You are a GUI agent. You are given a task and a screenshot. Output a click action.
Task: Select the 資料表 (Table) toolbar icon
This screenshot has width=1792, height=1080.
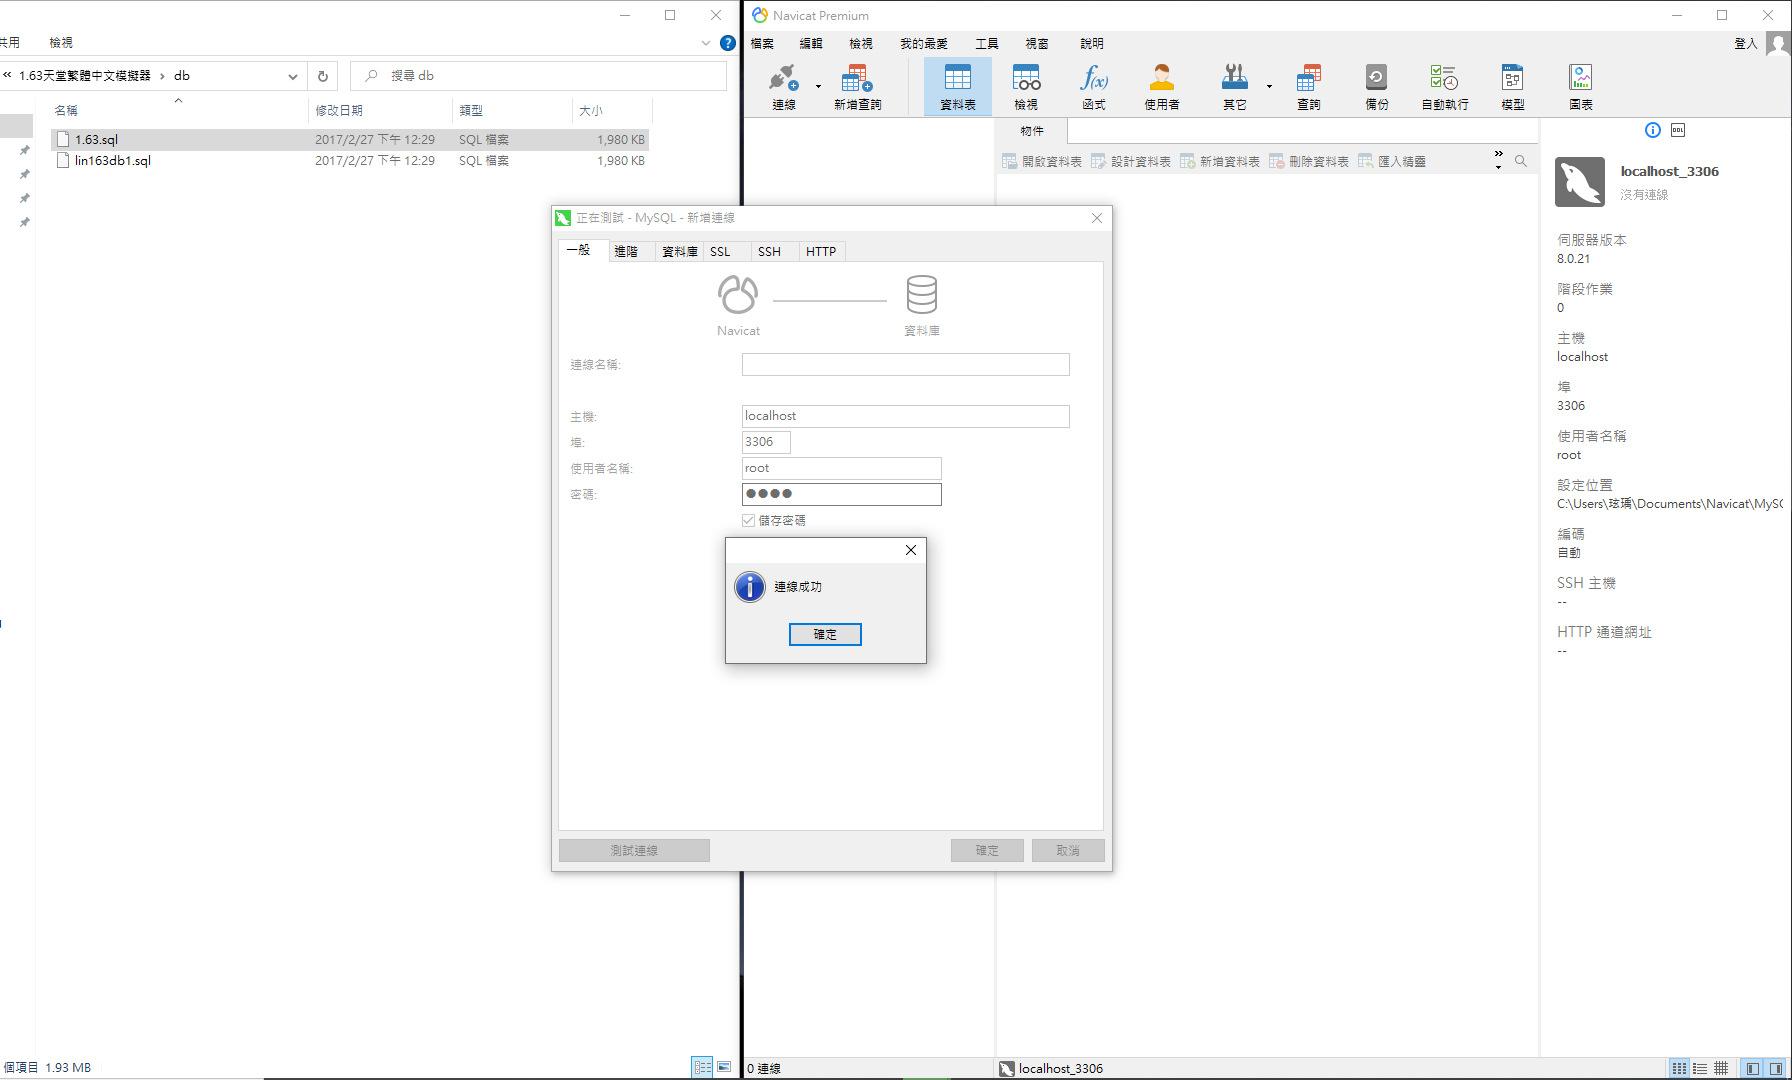click(x=958, y=86)
